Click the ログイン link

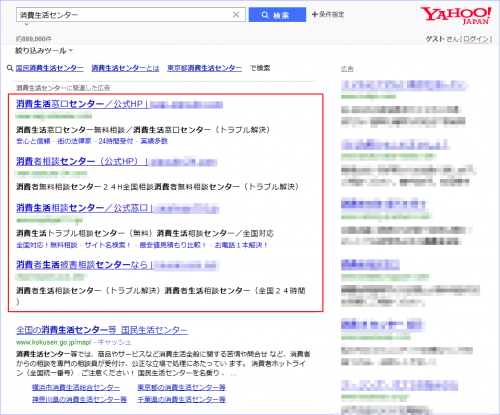[476, 39]
